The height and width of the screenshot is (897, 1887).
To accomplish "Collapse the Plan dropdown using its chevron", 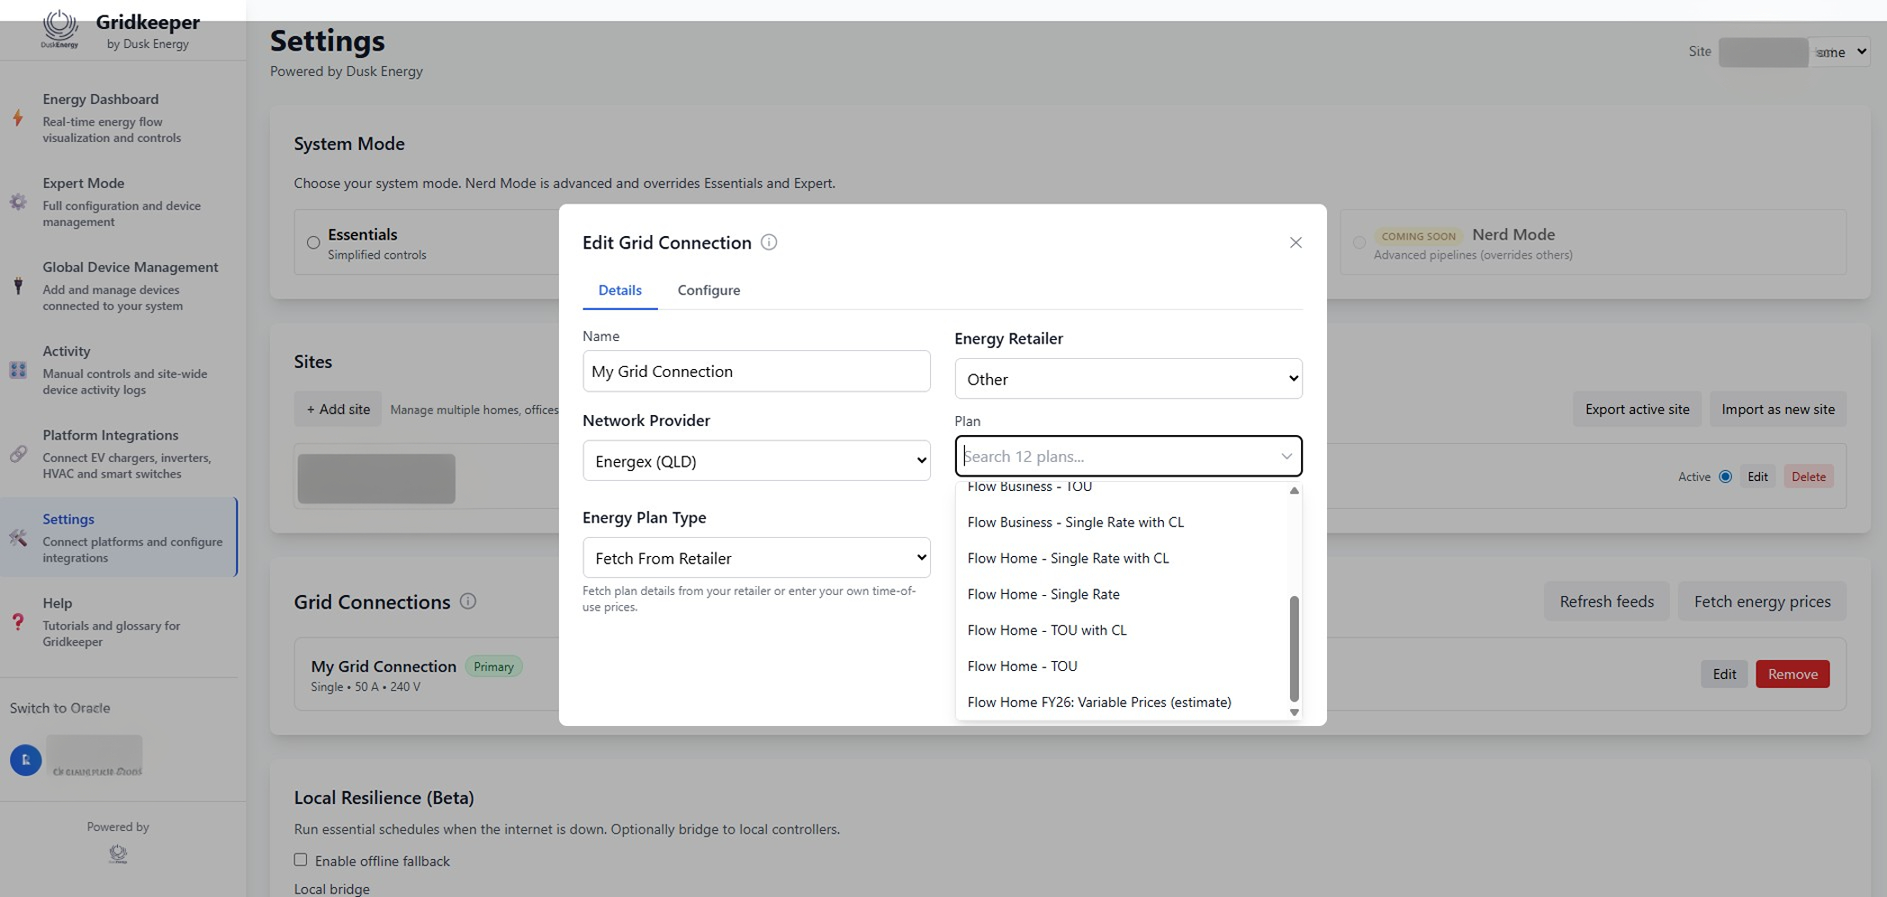I will 1286,457.
